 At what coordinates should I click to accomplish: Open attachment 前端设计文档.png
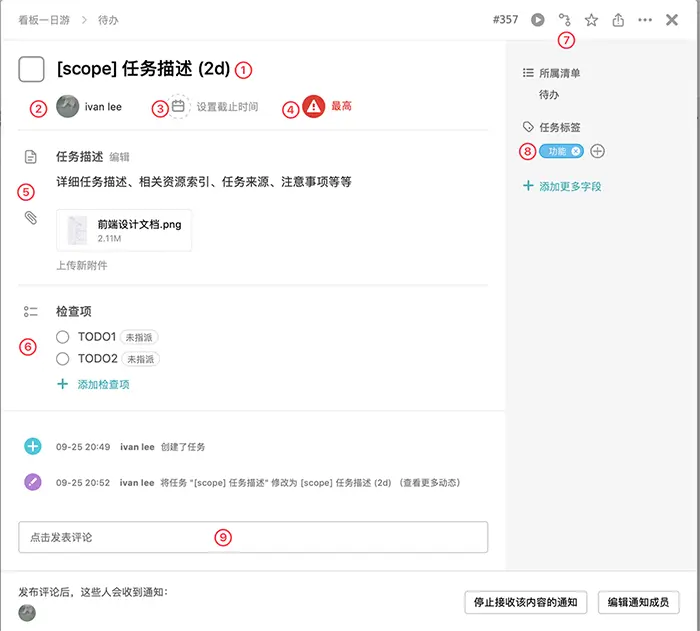click(x=124, y=230)
